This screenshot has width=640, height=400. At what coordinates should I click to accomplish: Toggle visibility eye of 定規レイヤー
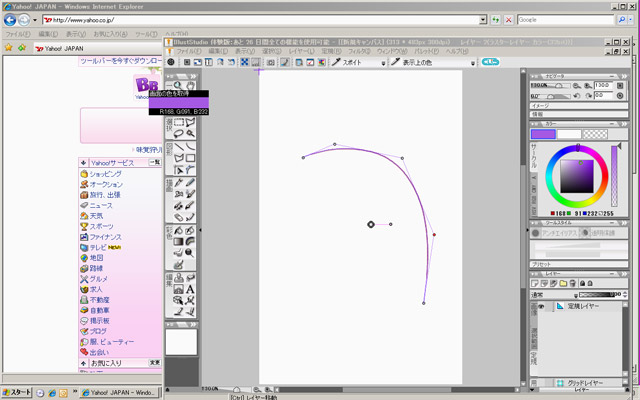[541, 306]
